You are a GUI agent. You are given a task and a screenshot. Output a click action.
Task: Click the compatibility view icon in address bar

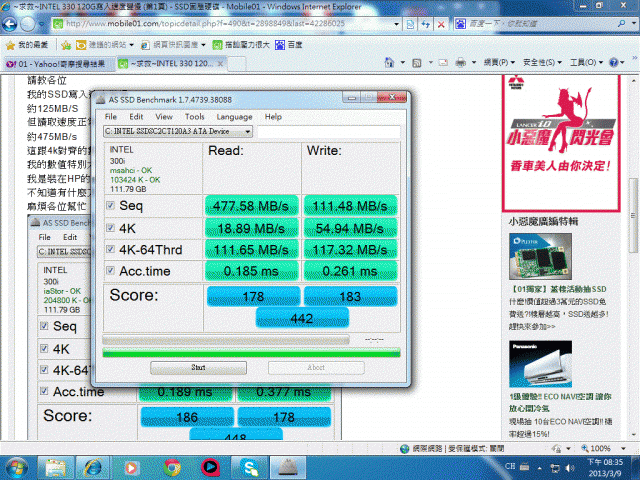point(410,24)
